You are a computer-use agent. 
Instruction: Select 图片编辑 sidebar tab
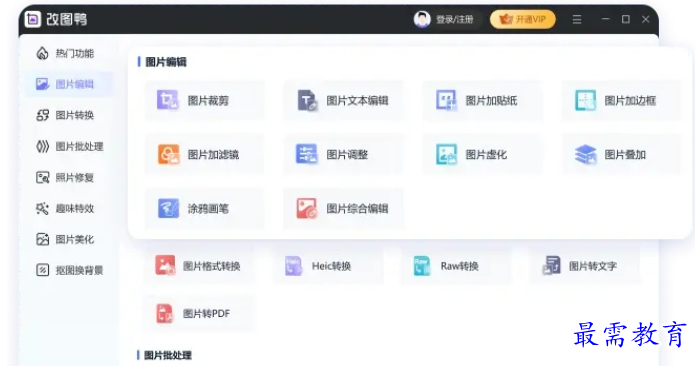point(69,84)
